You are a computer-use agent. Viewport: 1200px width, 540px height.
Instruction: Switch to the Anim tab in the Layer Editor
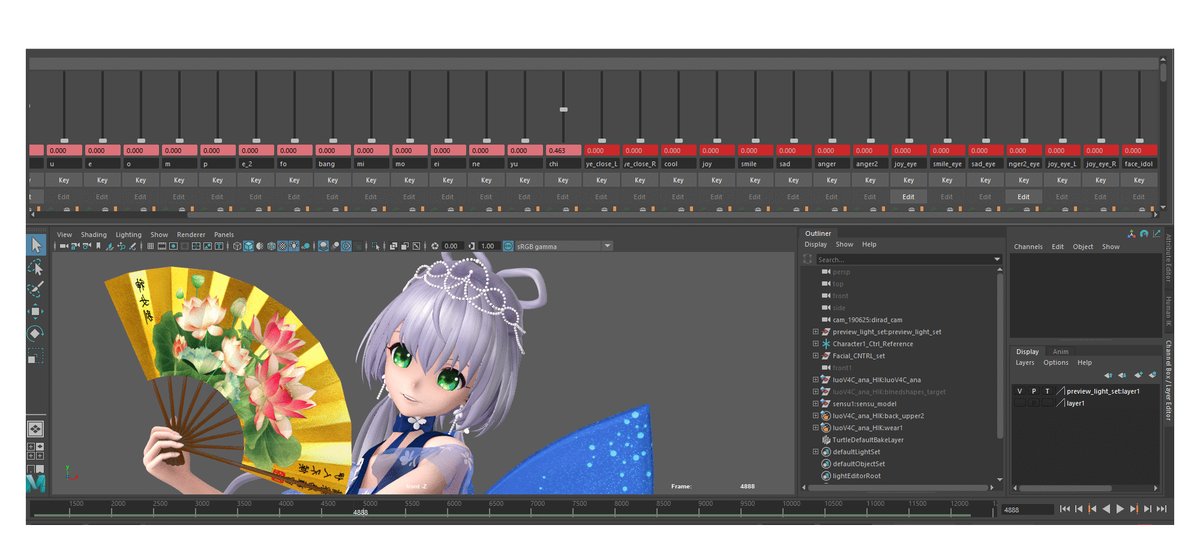(1060, 351)
